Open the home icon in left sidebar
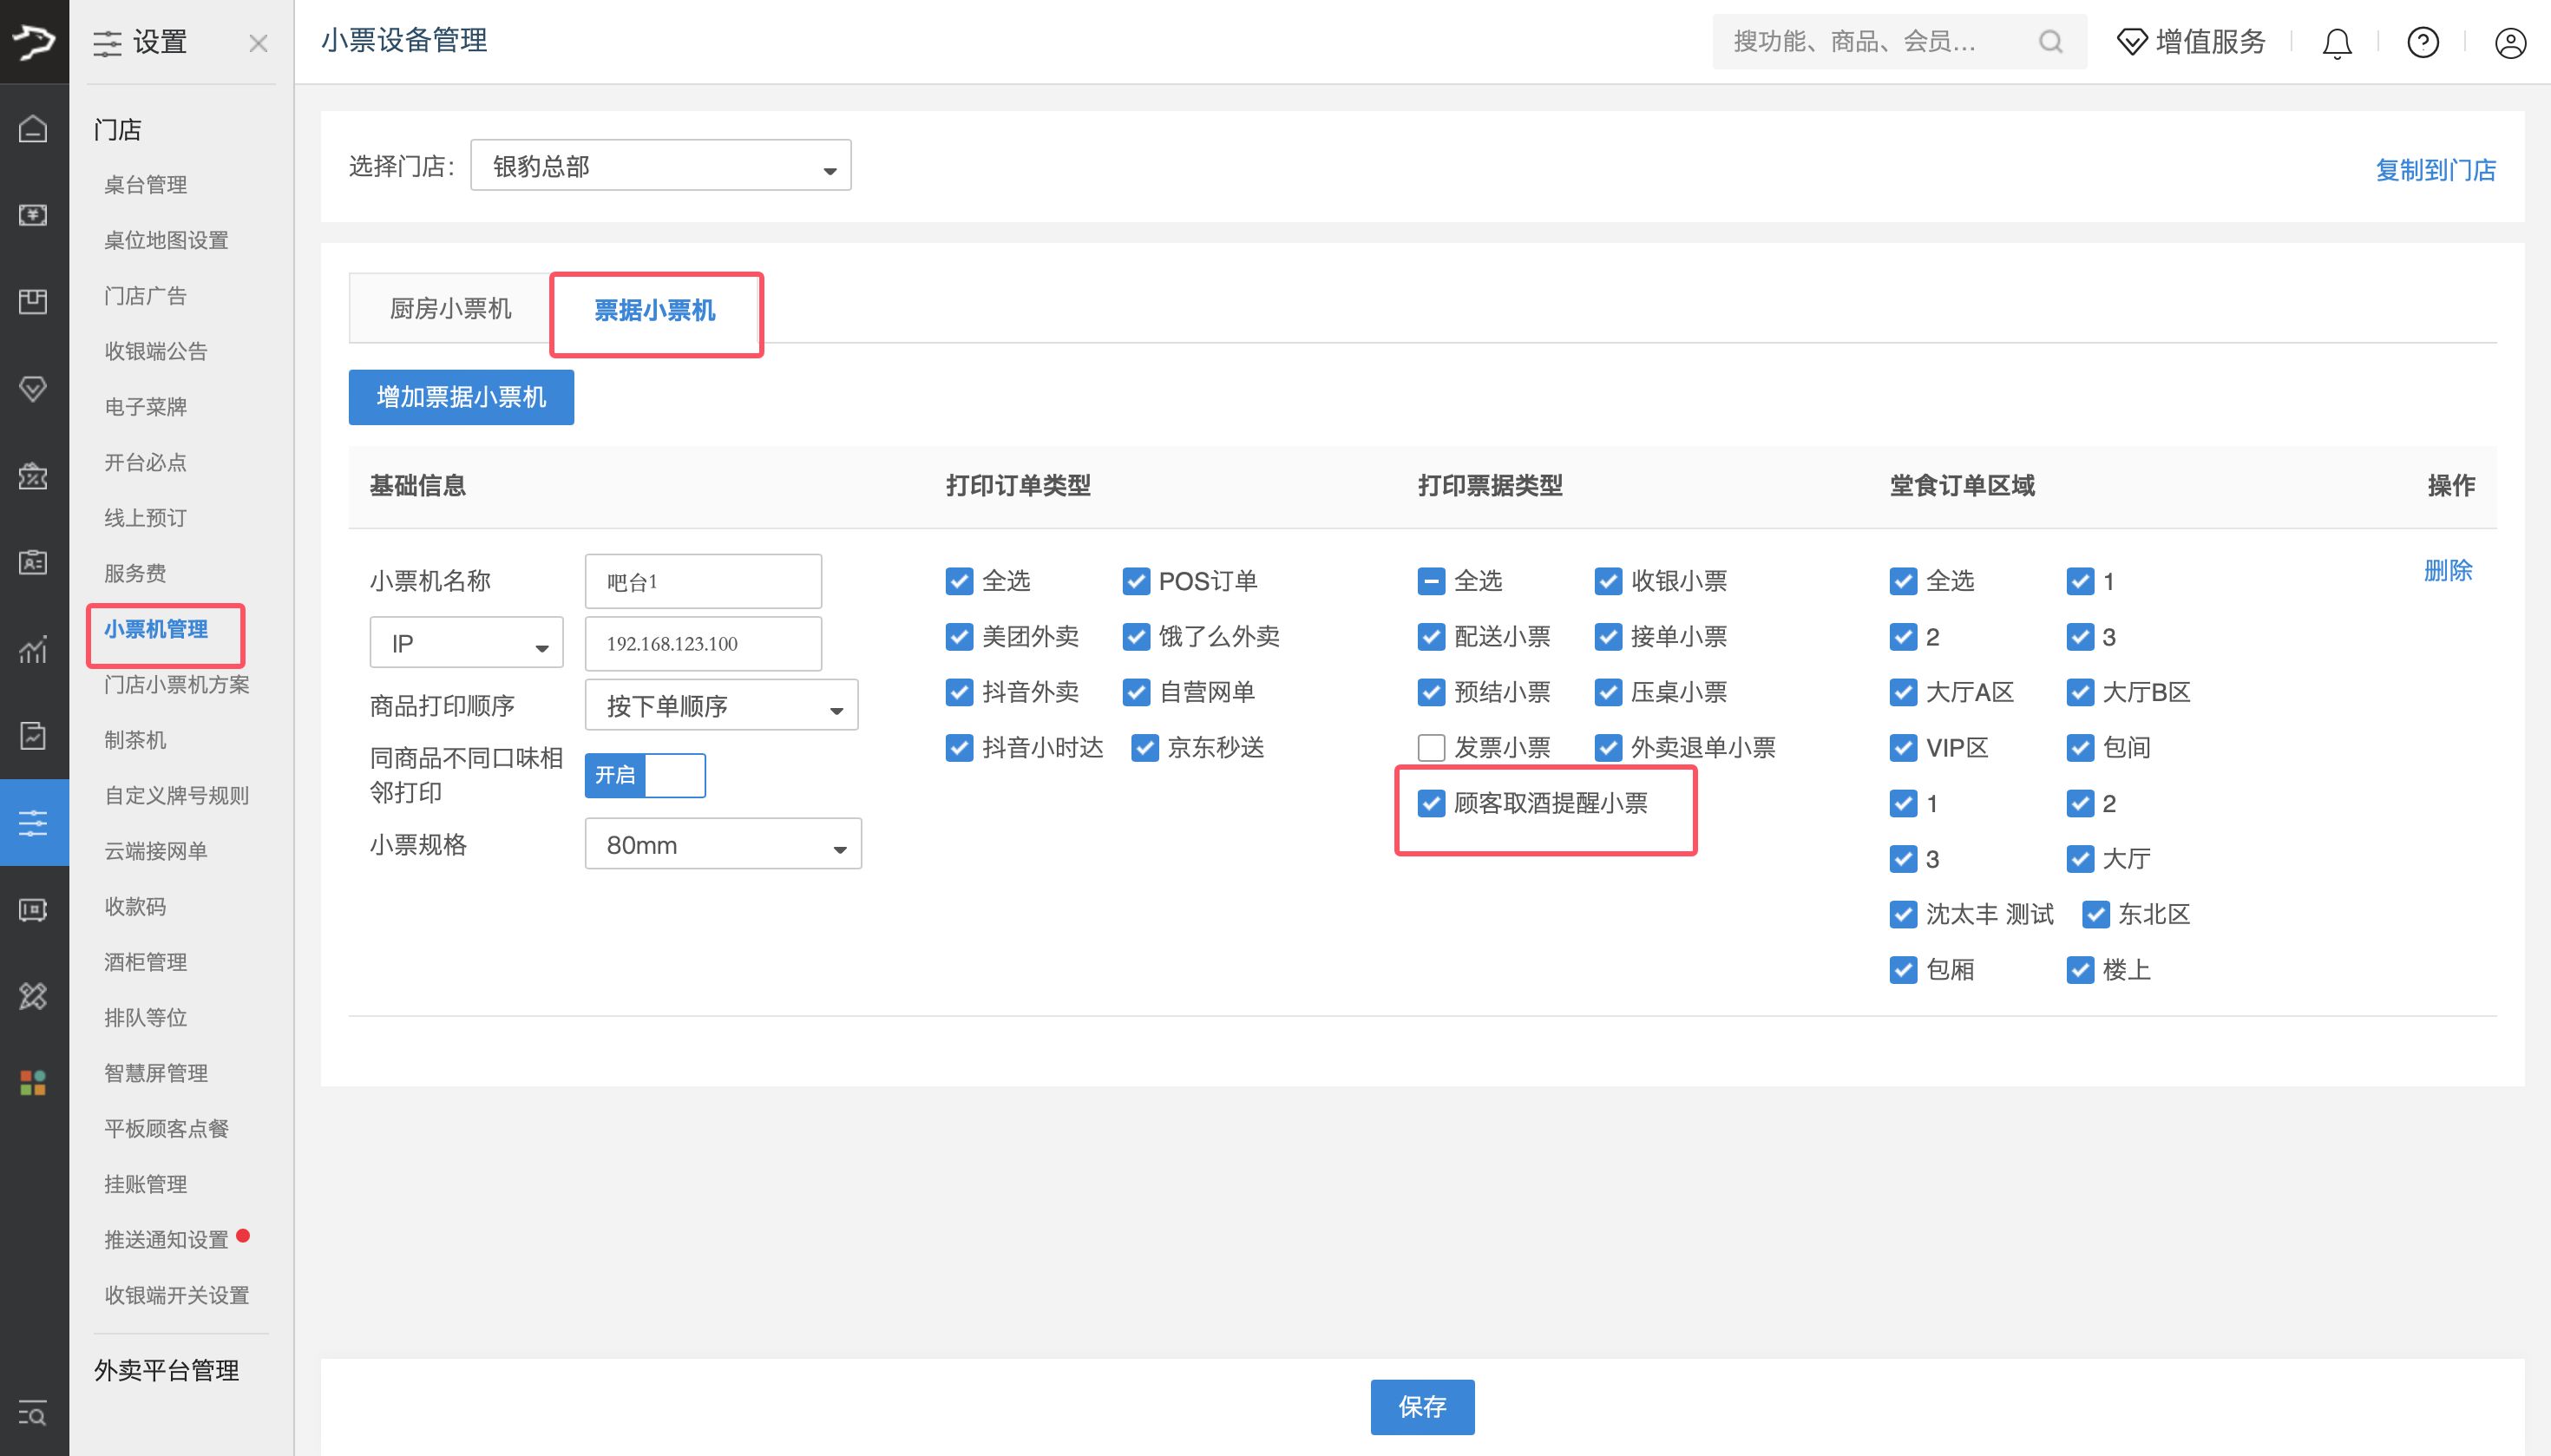The height and width of the screenshot is (1456, 2551). click(x=33, y=129)
